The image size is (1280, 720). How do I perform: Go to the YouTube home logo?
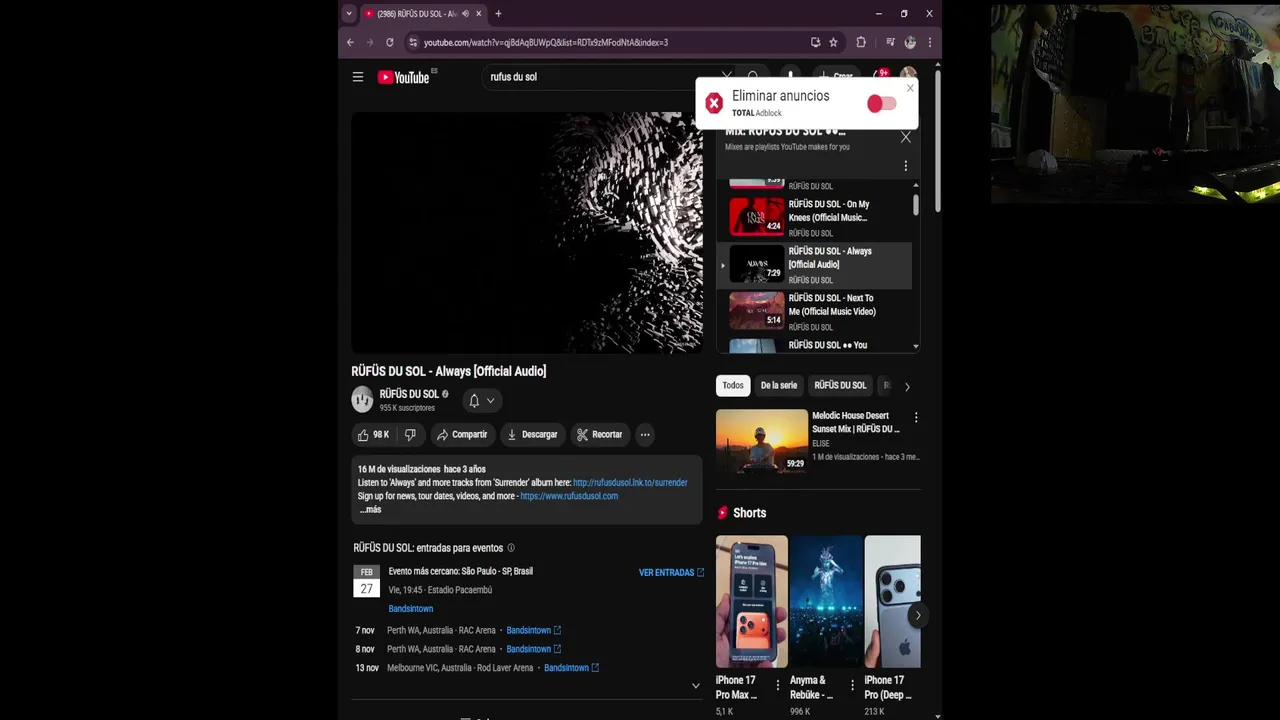click(403, 77)
